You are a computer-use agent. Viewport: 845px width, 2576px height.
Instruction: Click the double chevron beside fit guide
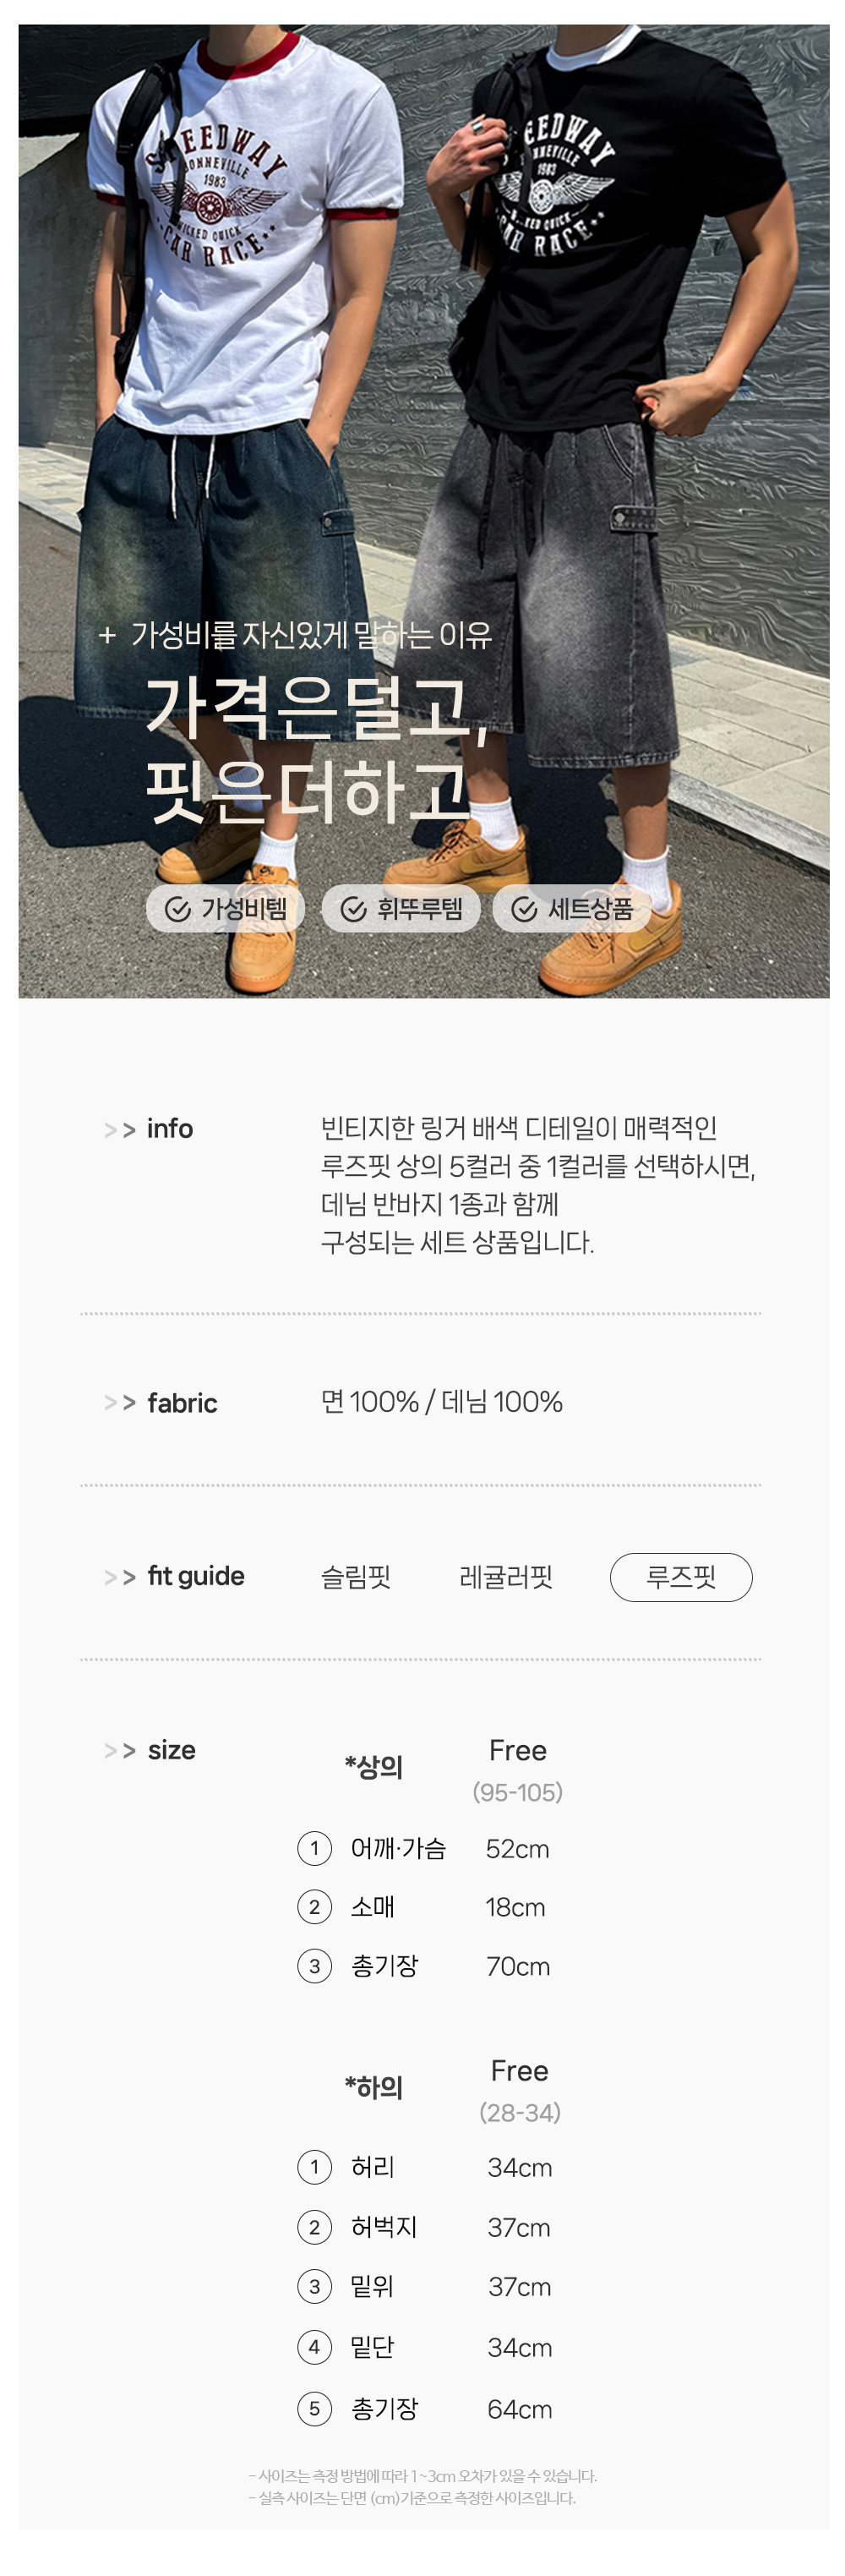pyautogui.click(x=120, y=1577)
